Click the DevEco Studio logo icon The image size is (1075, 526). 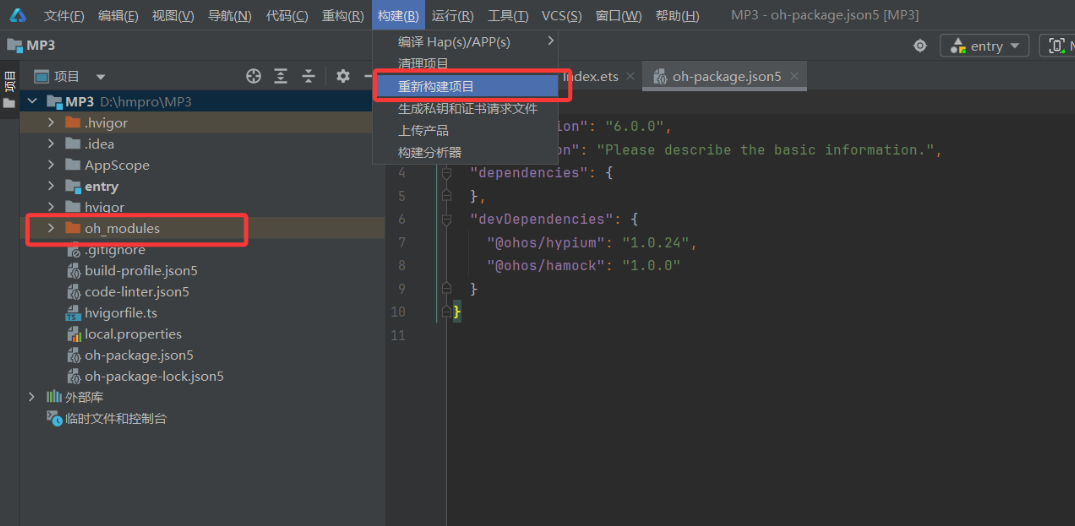pos(18,16)
